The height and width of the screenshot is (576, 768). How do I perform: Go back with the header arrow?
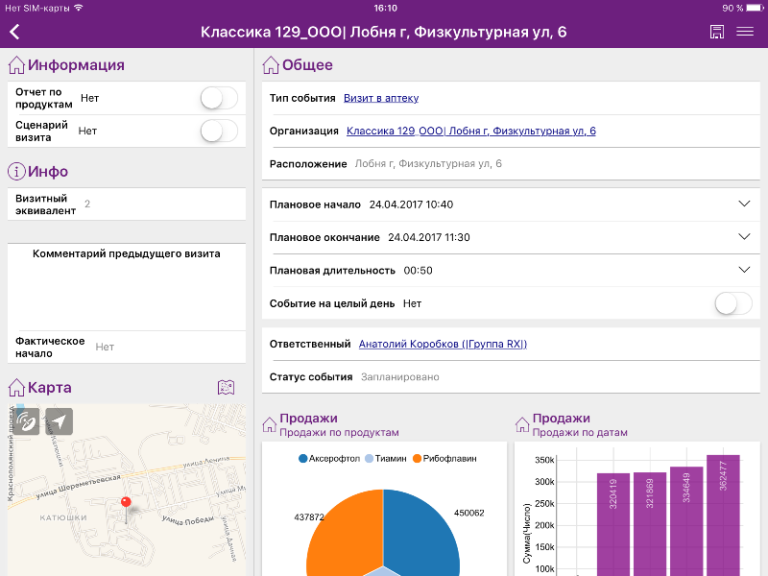pyautogui.click(x=15, y=32)
